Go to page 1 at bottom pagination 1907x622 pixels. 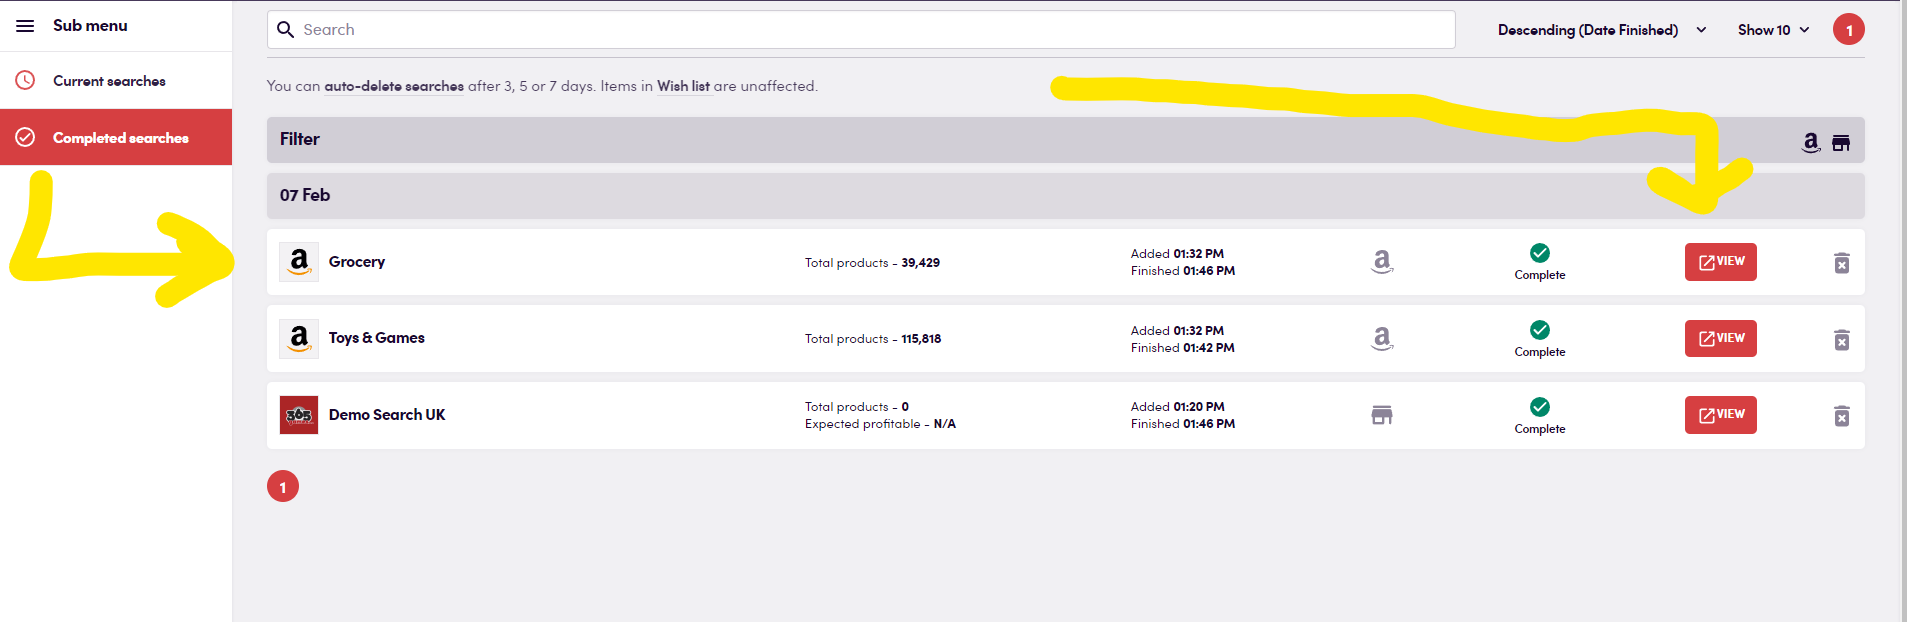pyautogui.click(x=283, y=487)
